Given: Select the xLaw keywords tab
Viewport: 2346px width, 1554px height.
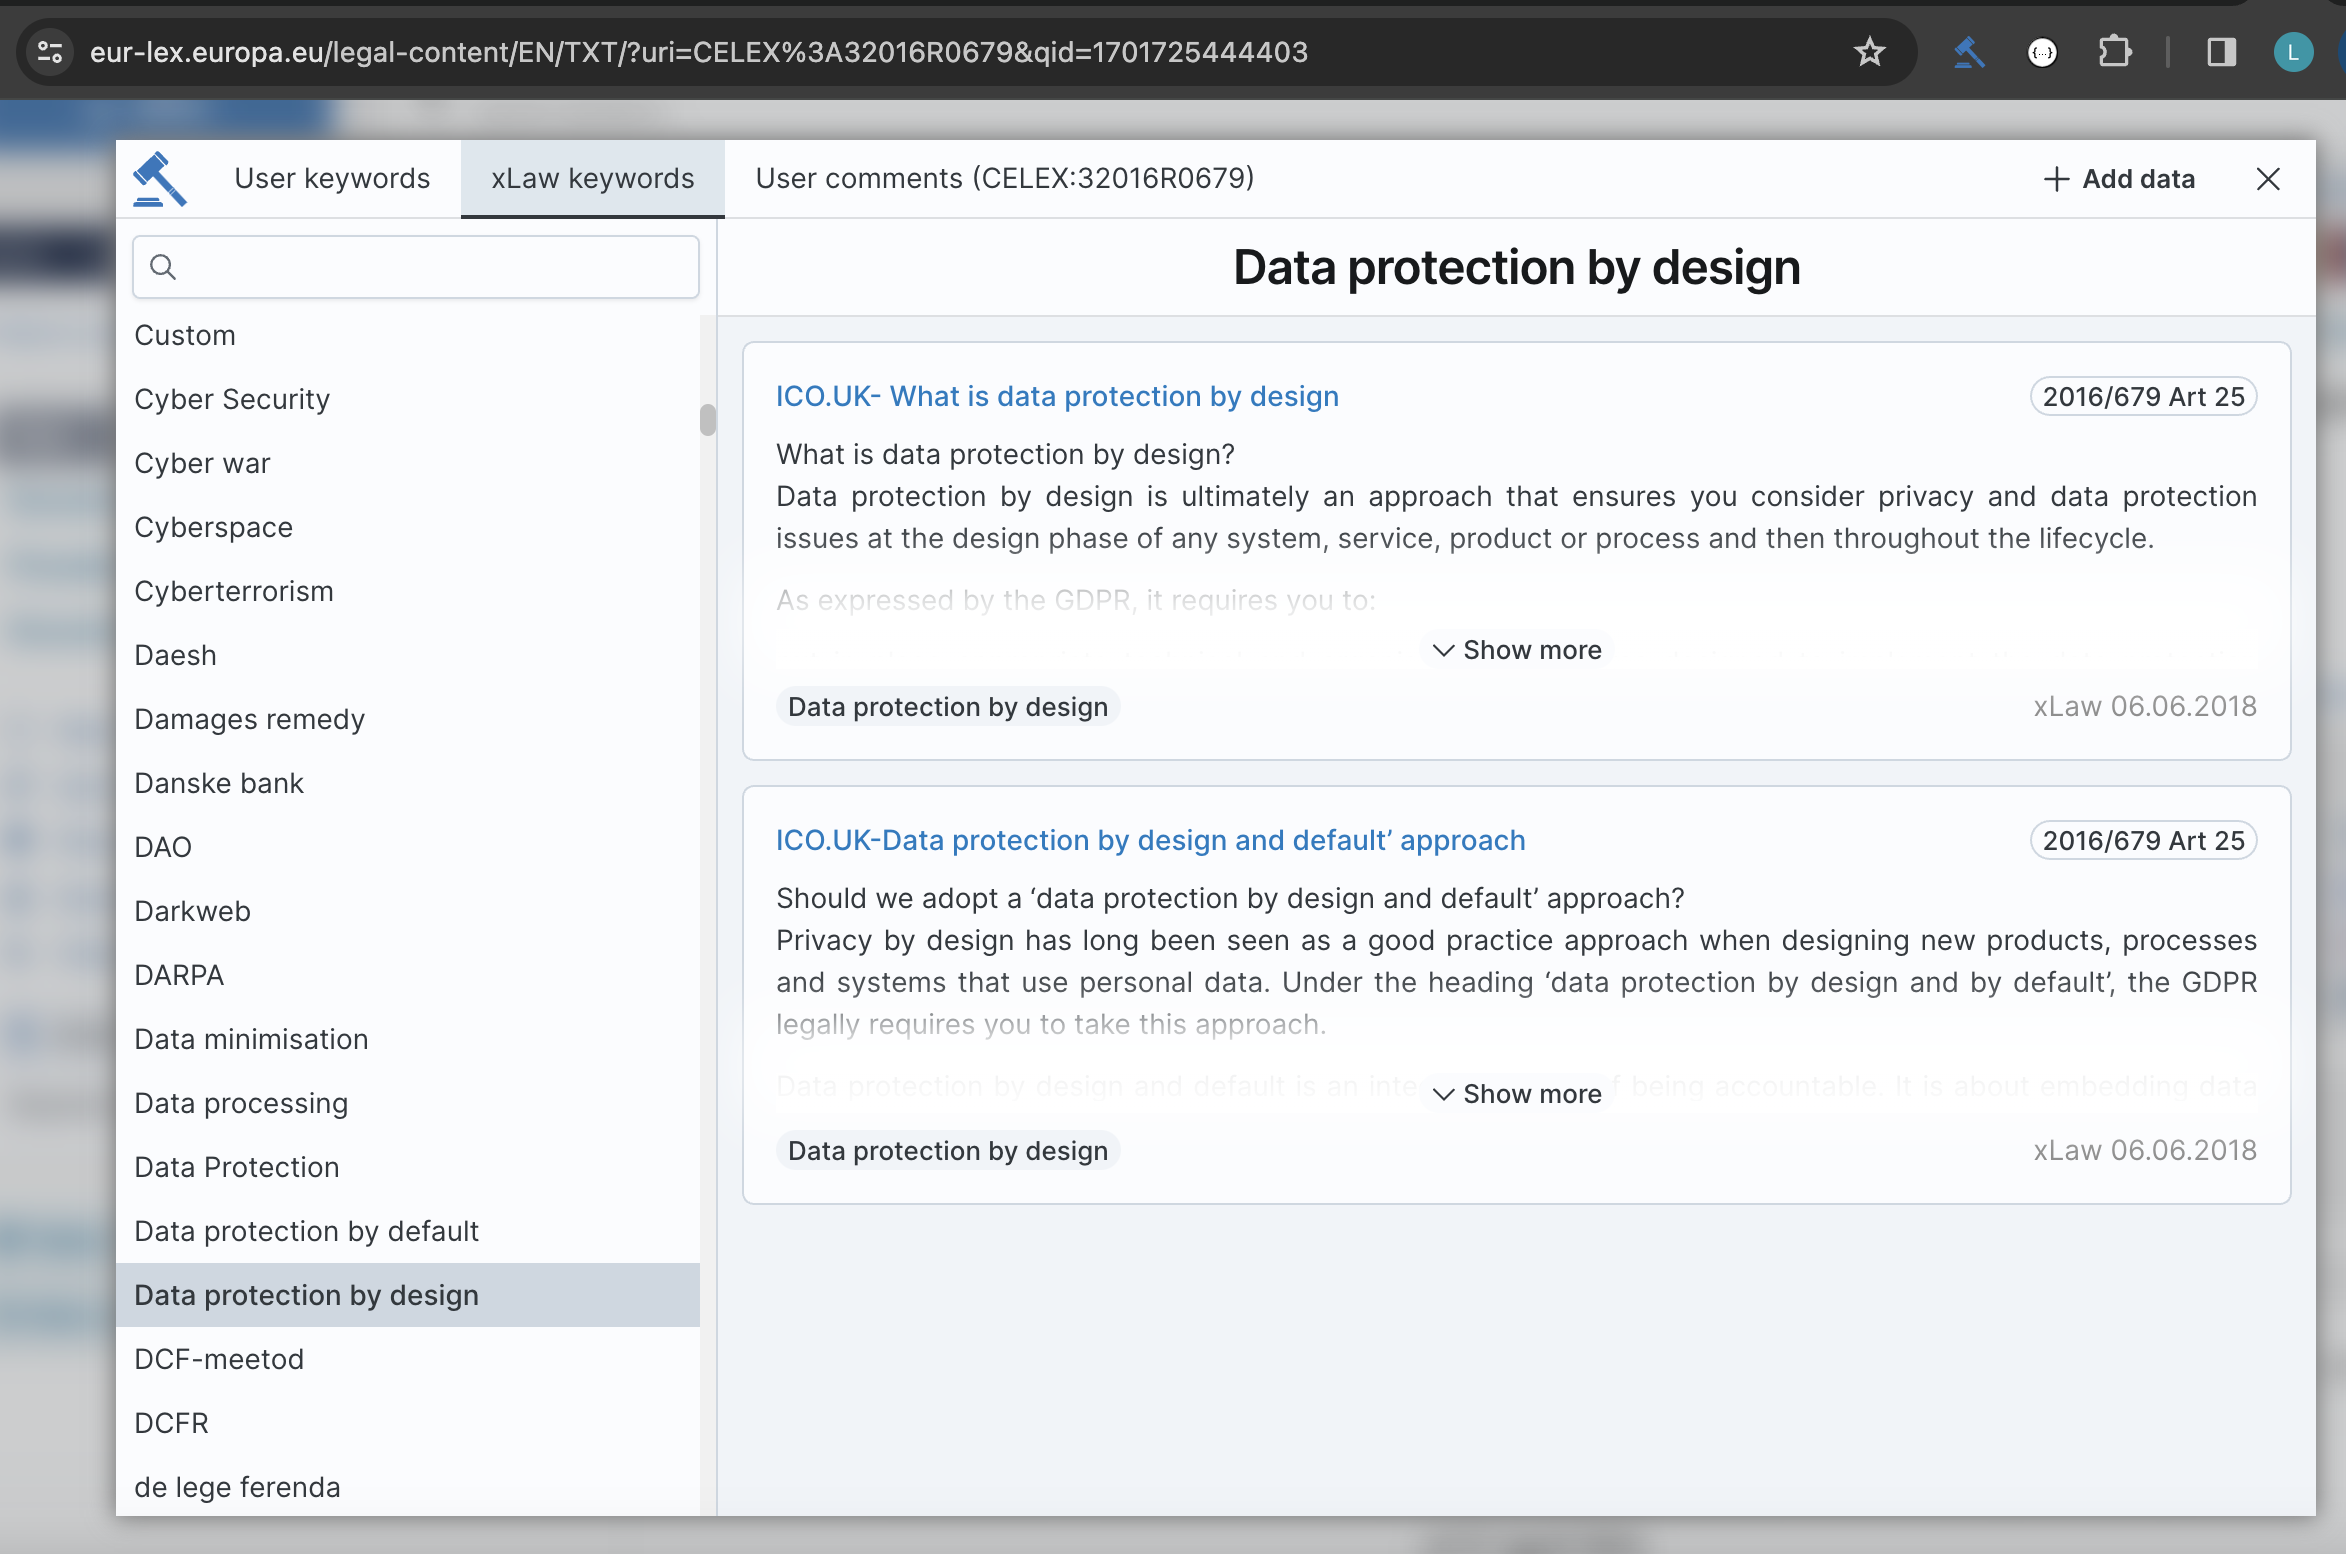Looking at the screenshot, I should pos(592,179).
